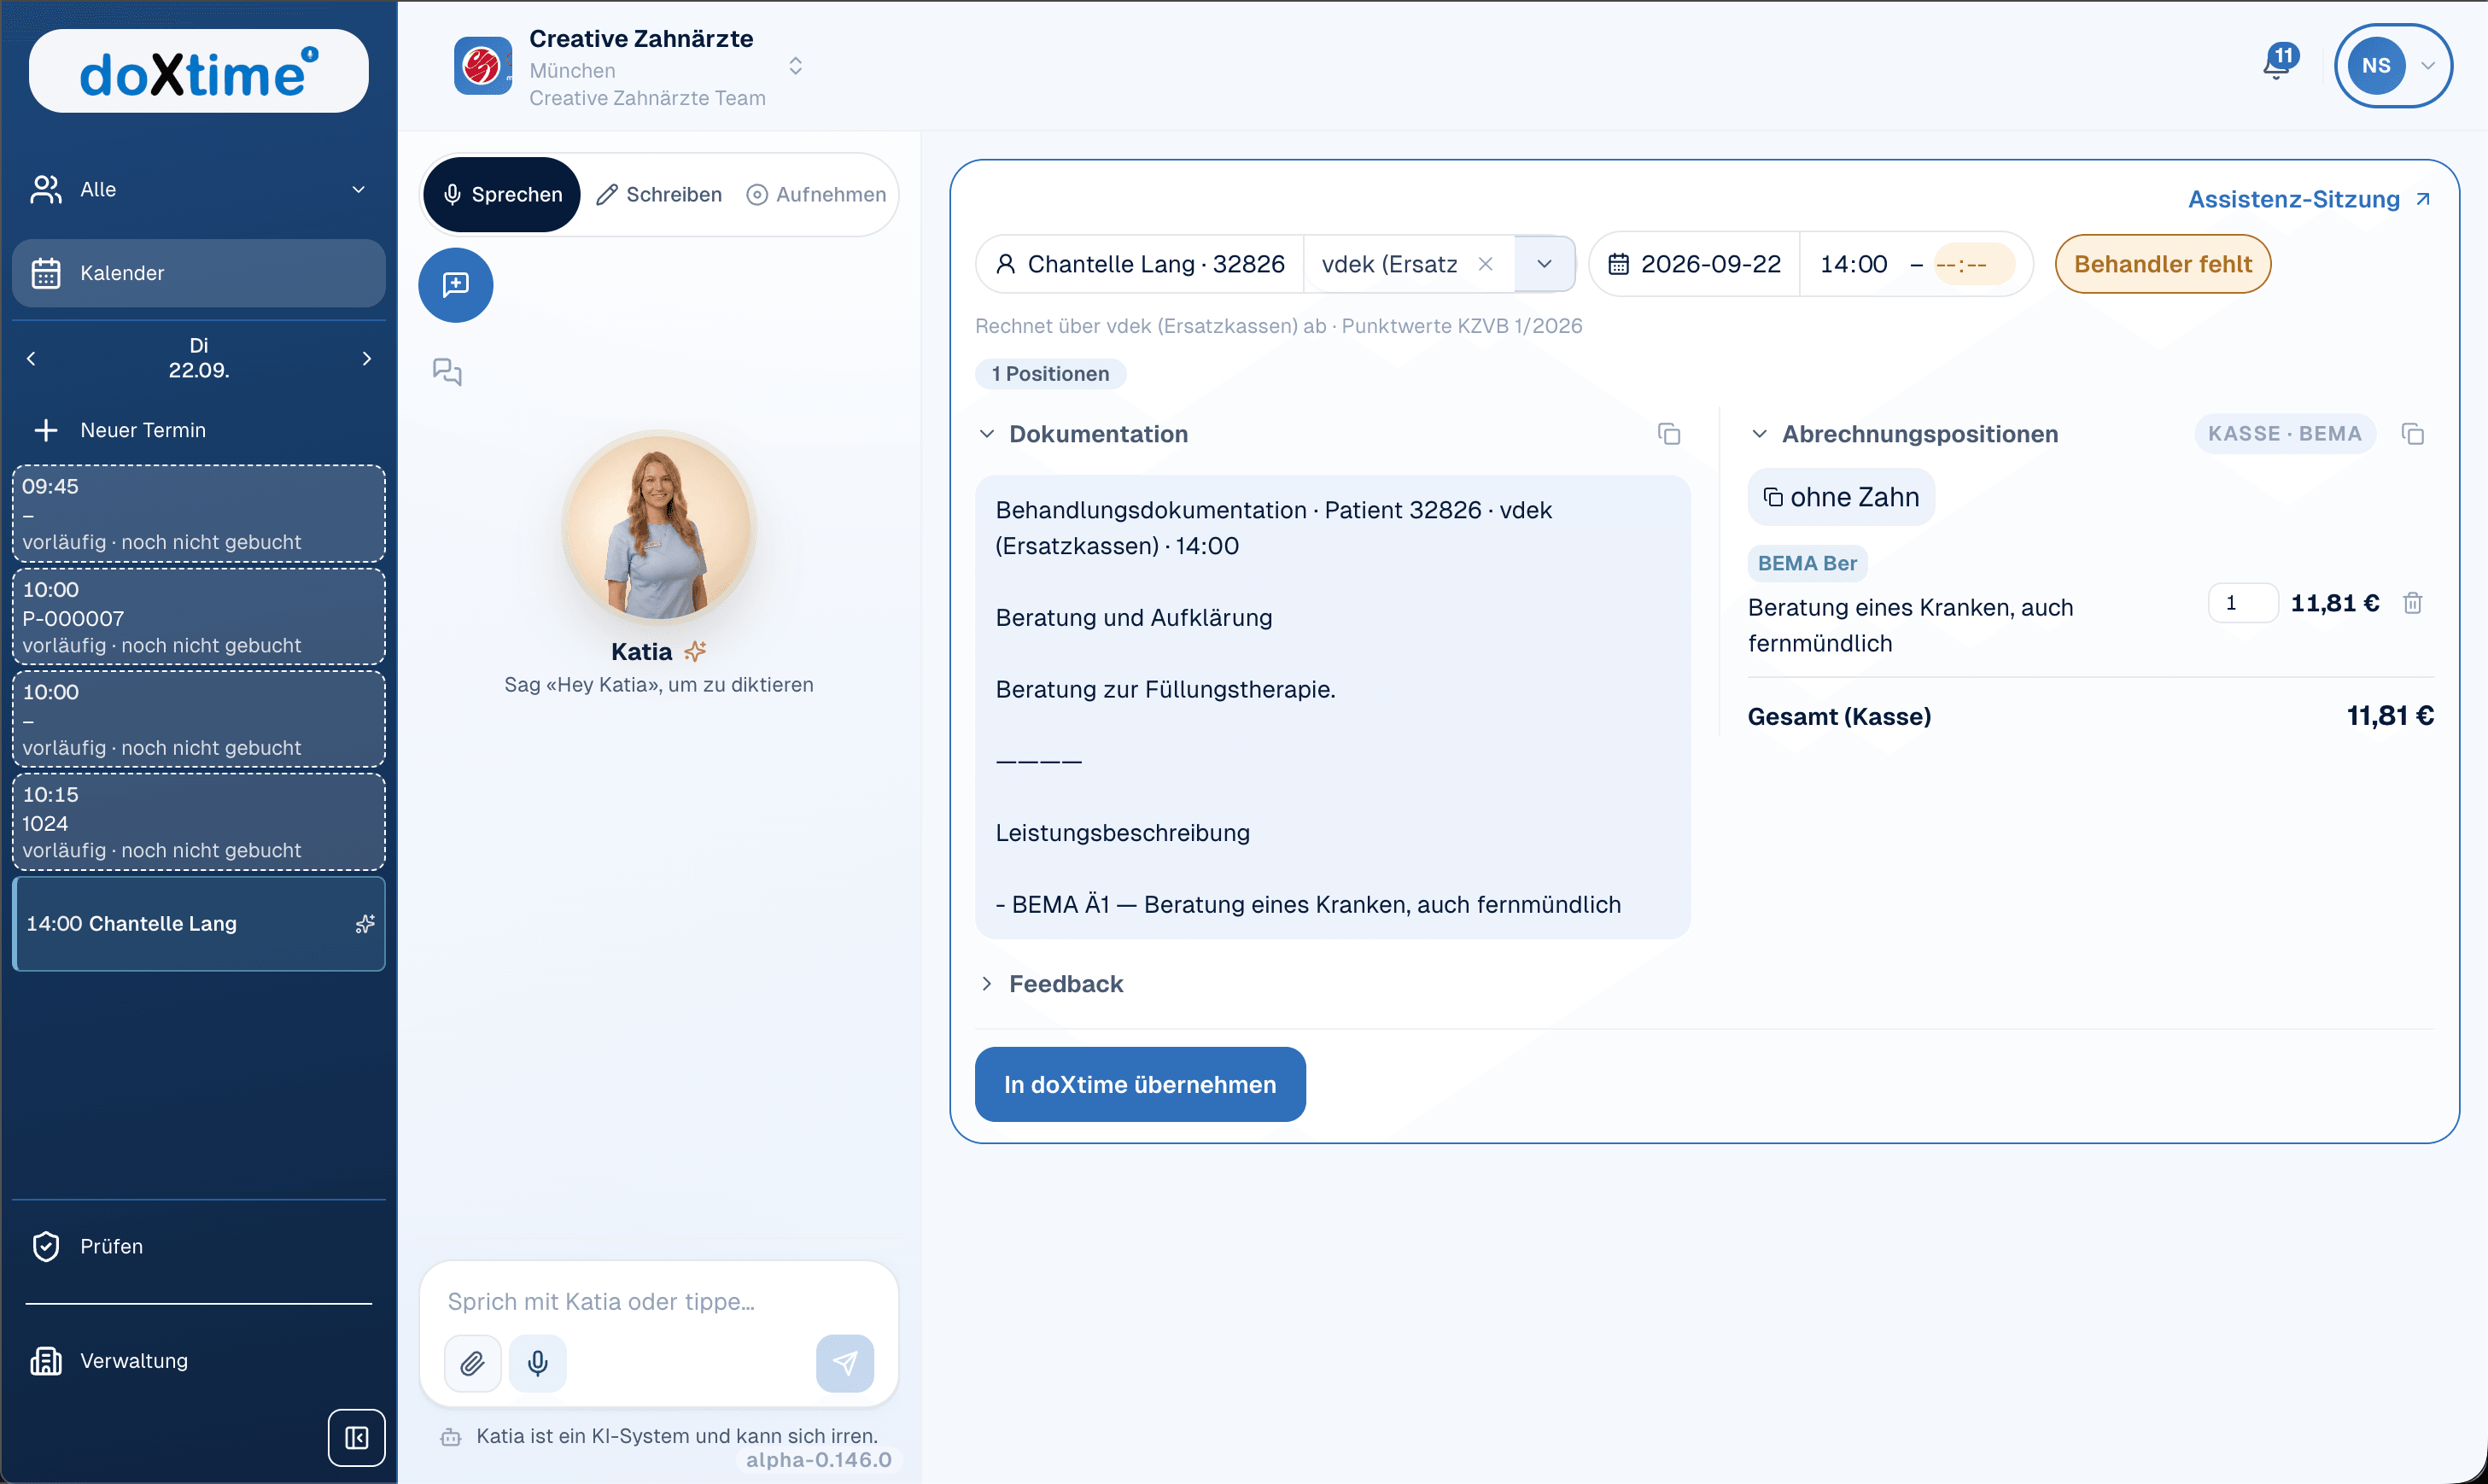Send the message to Katia
The width and height of the screenshot is (2488, 1484).
[845, 1362]
